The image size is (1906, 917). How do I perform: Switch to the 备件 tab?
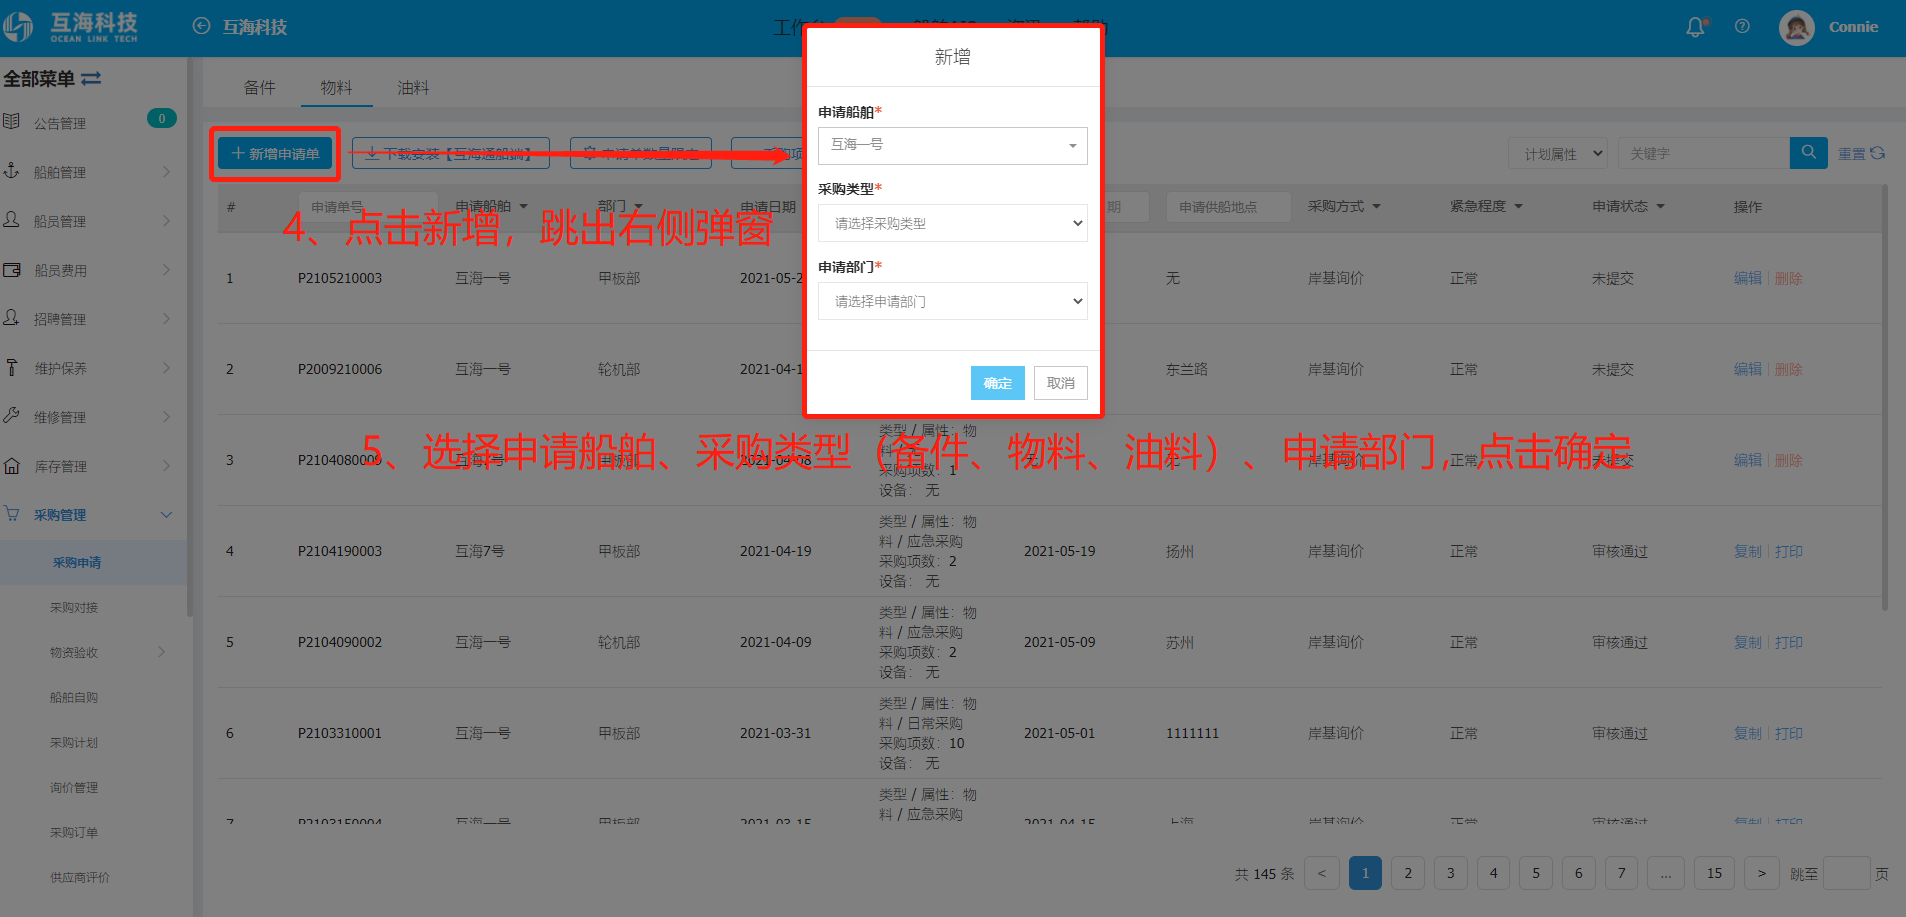259,88
